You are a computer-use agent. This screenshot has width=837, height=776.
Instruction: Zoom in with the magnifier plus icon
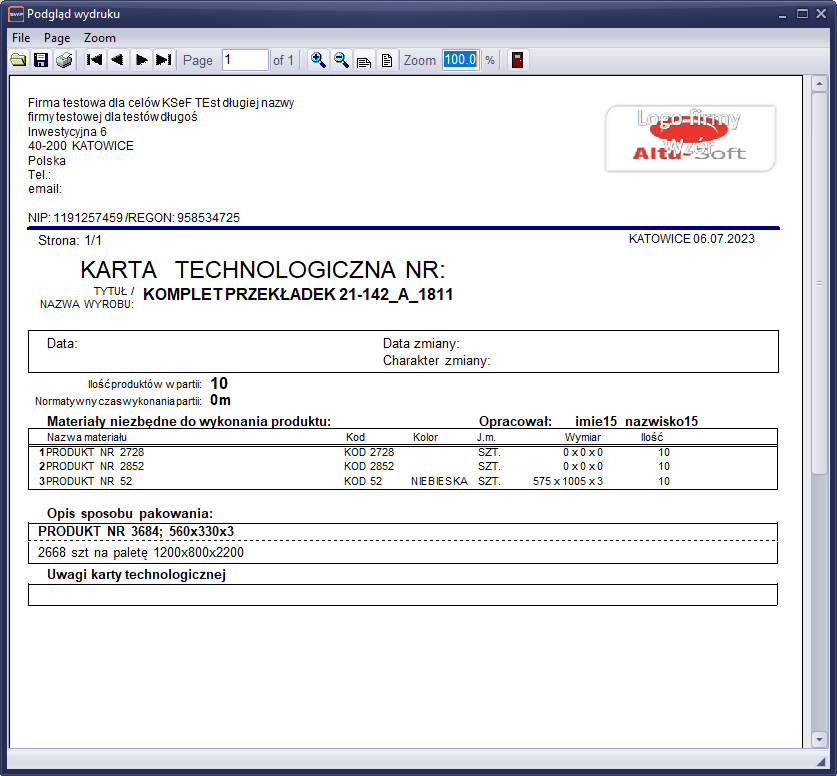point(318,60)
